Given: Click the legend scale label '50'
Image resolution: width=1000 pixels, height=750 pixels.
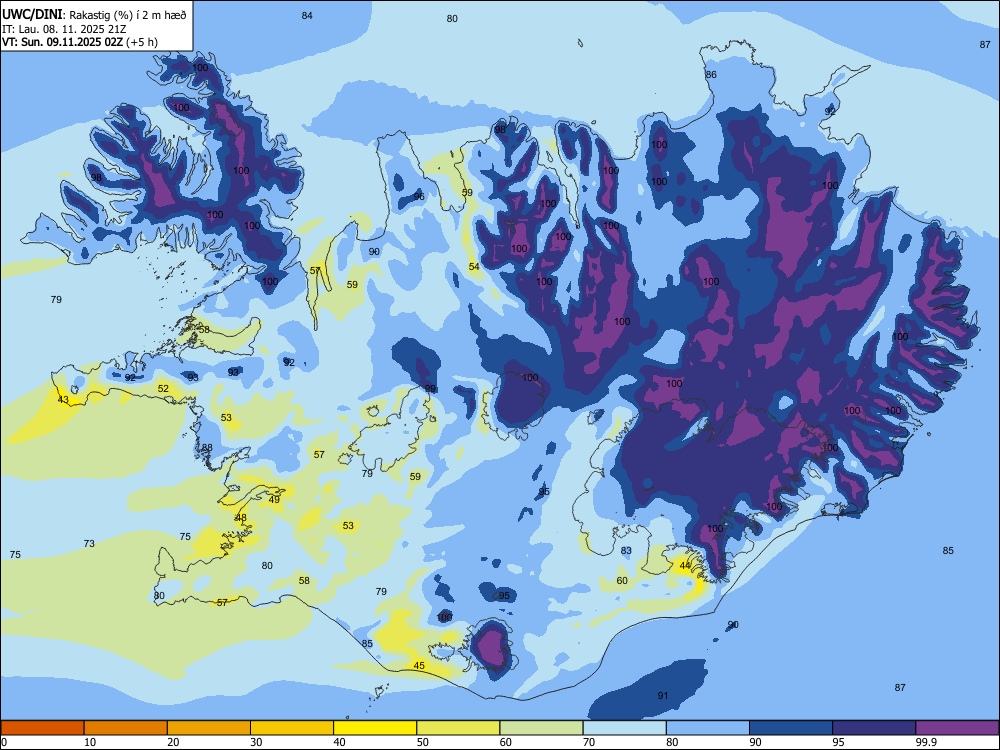Looking at the screenshot, I should coord(422,742).
